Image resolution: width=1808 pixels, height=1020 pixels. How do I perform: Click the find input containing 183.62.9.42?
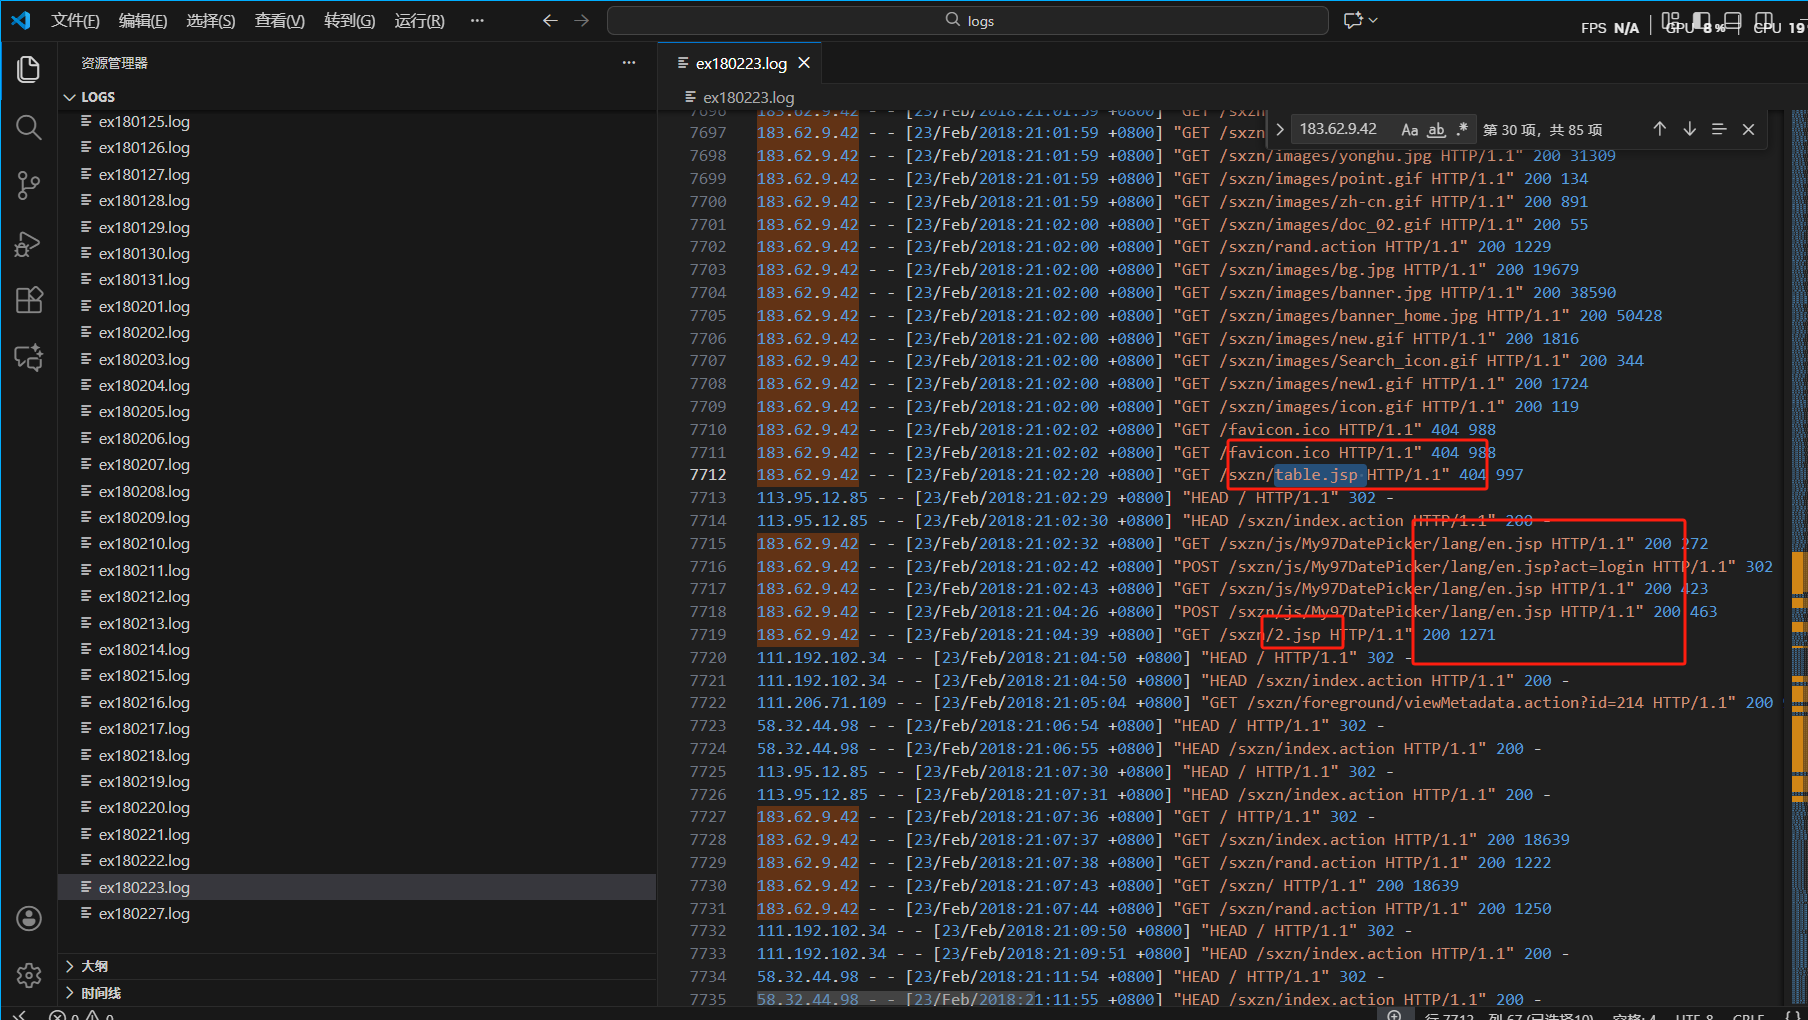pos(1340,129)
